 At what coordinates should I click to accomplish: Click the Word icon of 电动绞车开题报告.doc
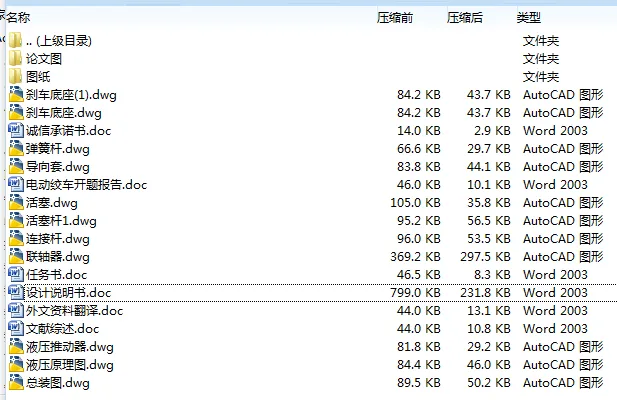16,184
